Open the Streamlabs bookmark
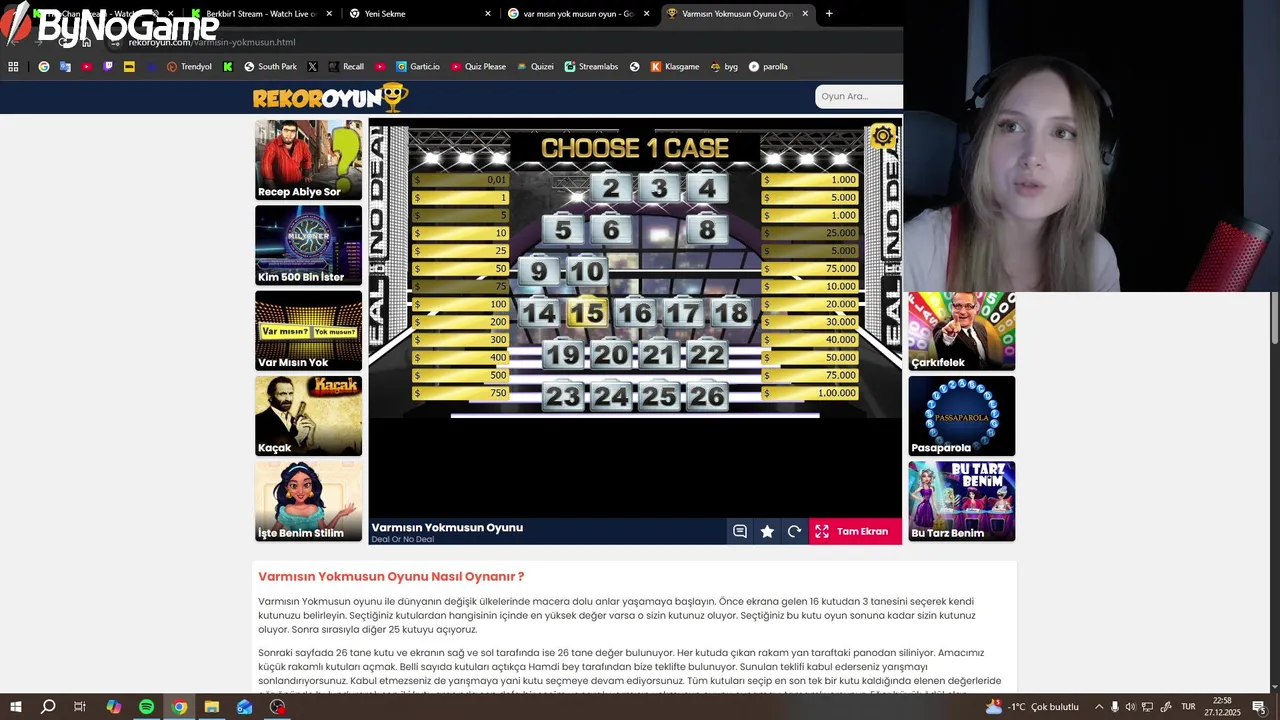This screenshot has width=1280, height=720. (591, 67)
